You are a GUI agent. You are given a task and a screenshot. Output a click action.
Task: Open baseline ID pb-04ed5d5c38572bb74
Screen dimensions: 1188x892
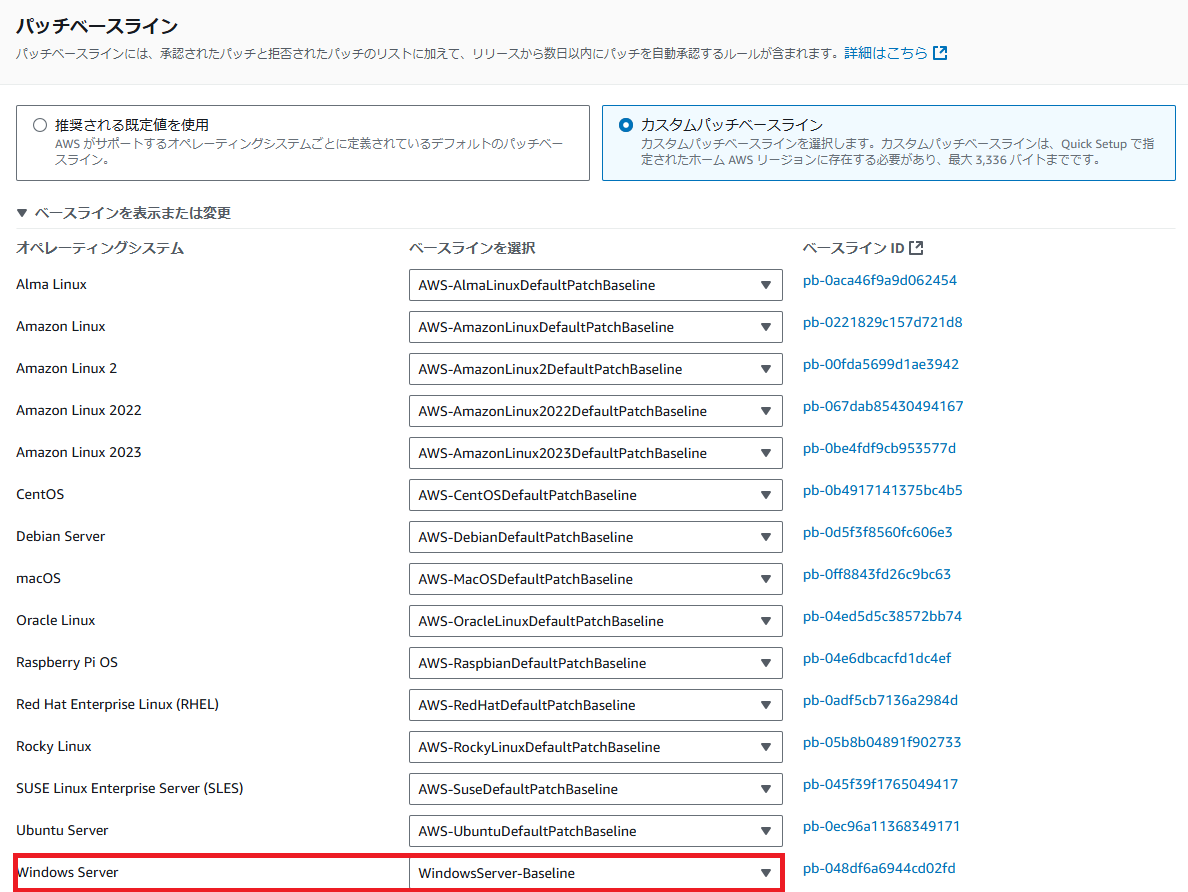(x=882, y=616)
